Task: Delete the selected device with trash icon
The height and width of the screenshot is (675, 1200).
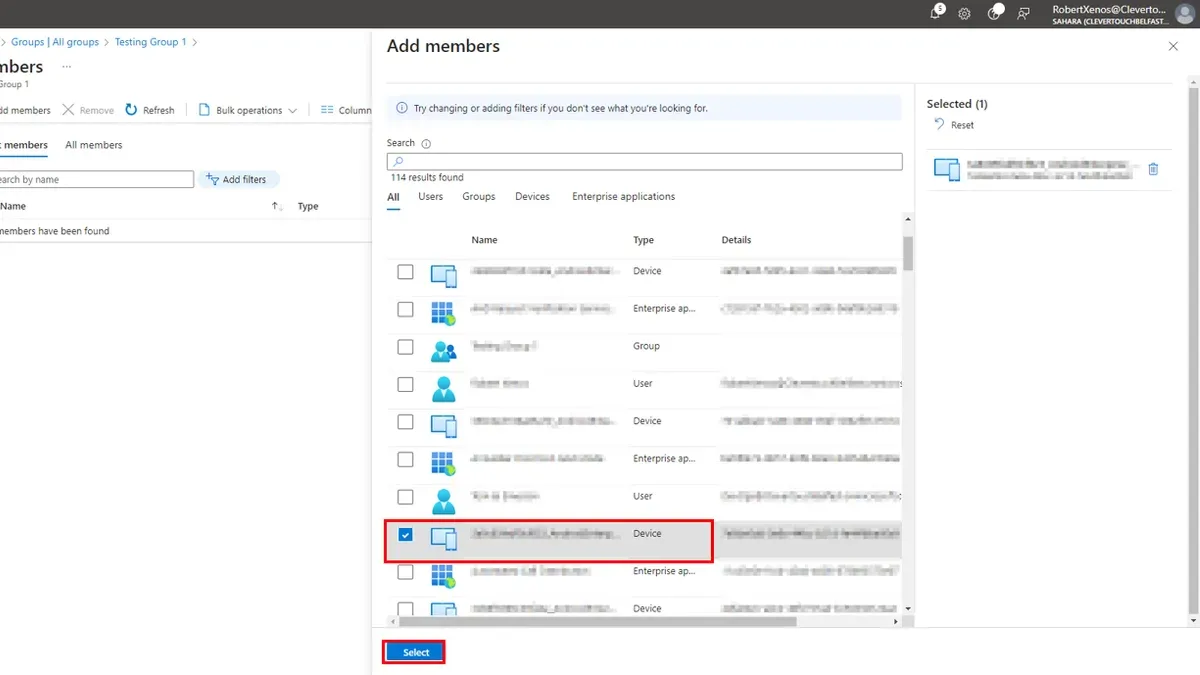Action: (x=1153, y=169)
